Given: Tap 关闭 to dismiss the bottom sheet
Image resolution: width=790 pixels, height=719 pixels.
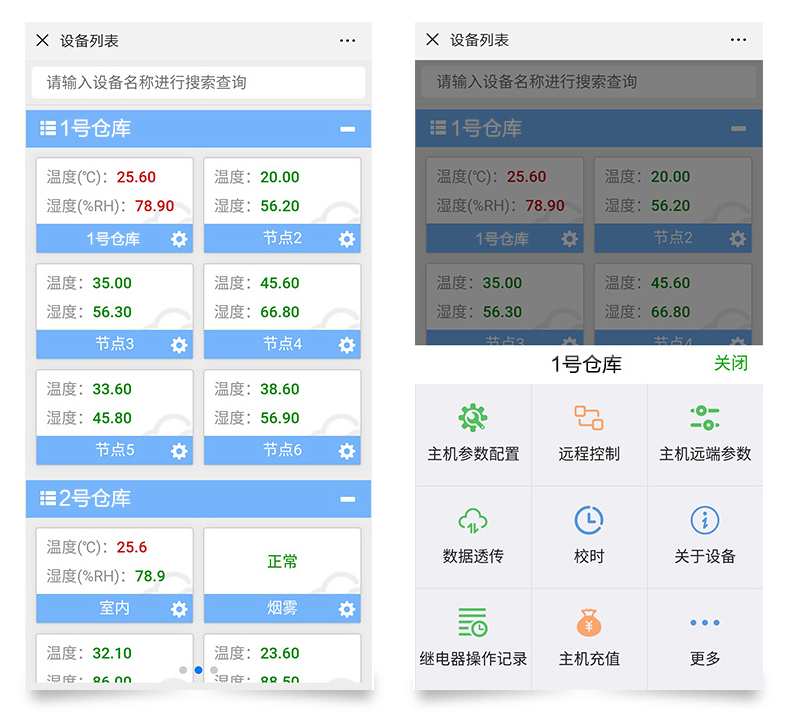Looking at the screenshot, I should 731,363.
